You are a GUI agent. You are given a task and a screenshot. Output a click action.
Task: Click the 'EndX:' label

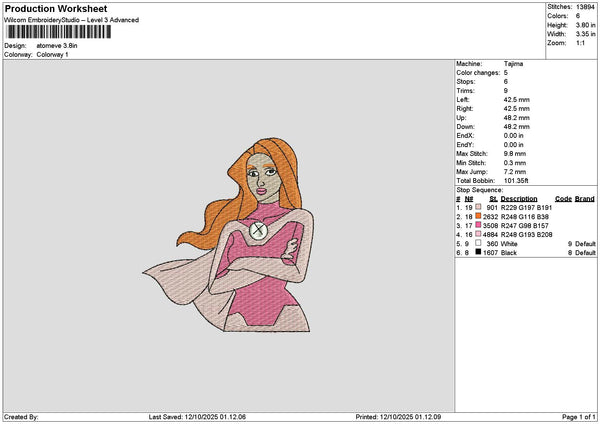click(x=465, y=136)
